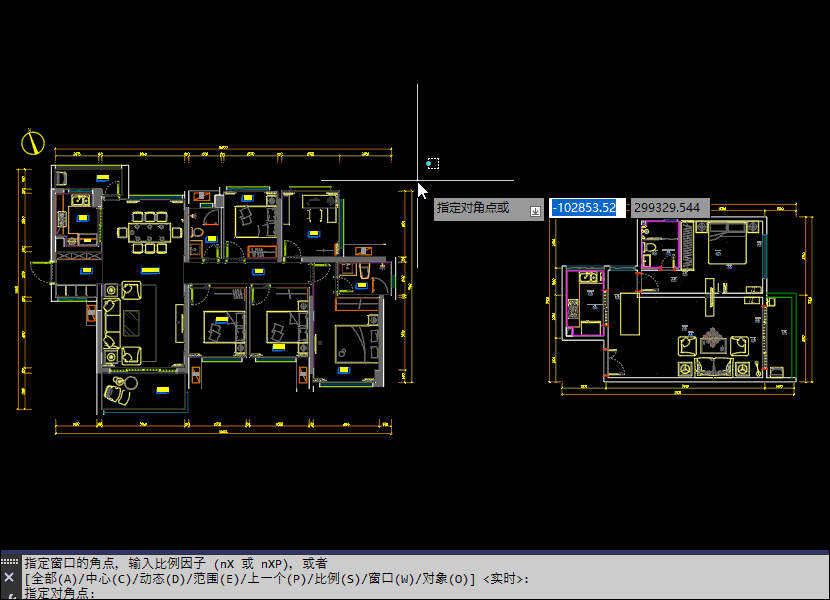Close the command line panel
The width and height of the screenshot is (830, 600).
9,577
